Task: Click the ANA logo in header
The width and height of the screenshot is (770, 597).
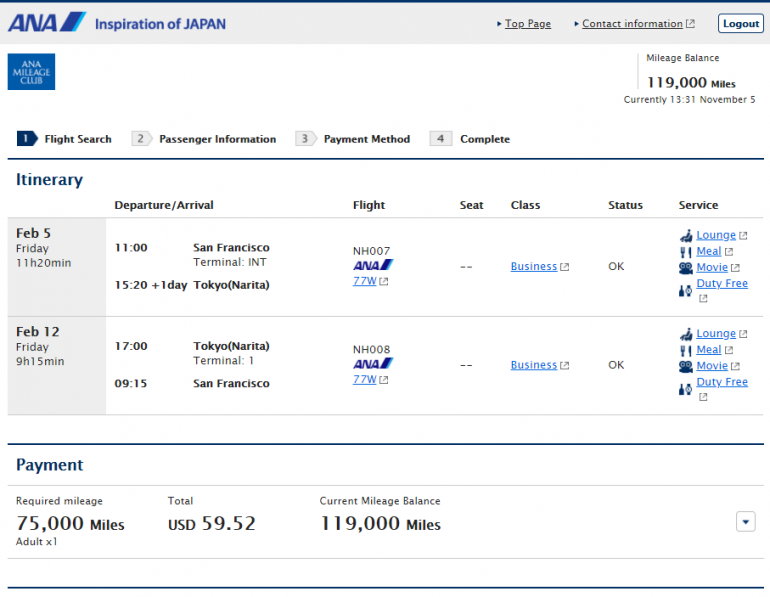Action: 47,22
